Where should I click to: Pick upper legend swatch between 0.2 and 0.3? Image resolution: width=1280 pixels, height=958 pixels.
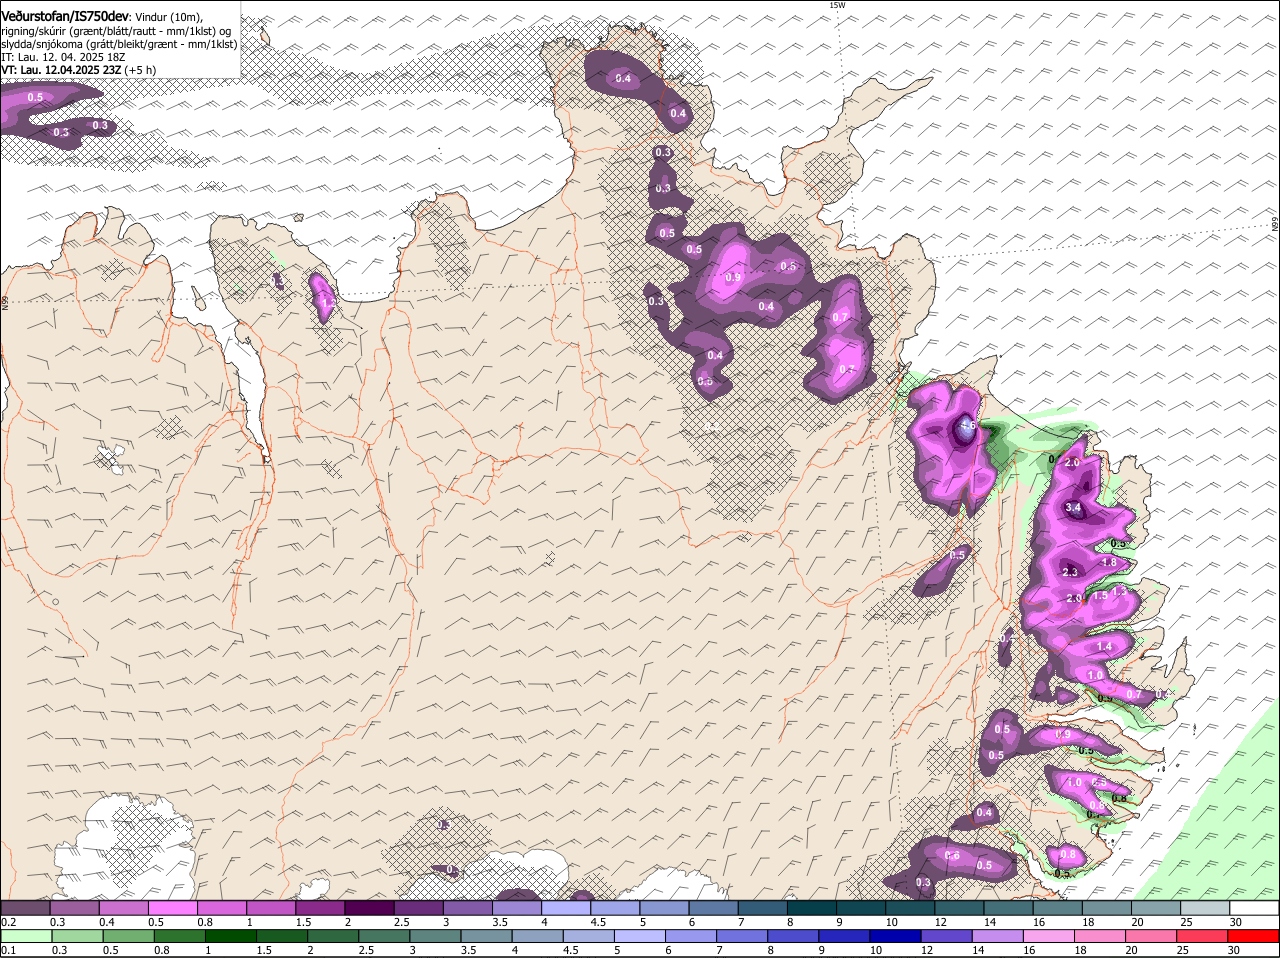[x=25, y=908]
